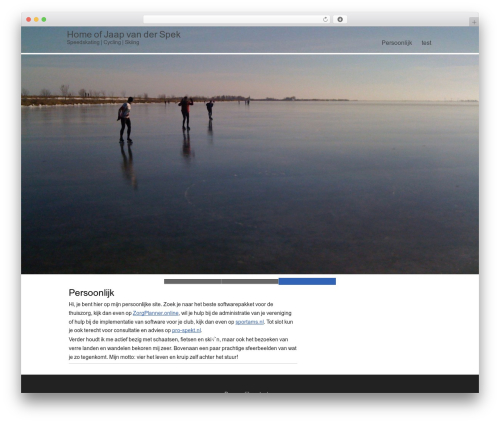Open the downloads icon beside the address bar

coord(340,19)
